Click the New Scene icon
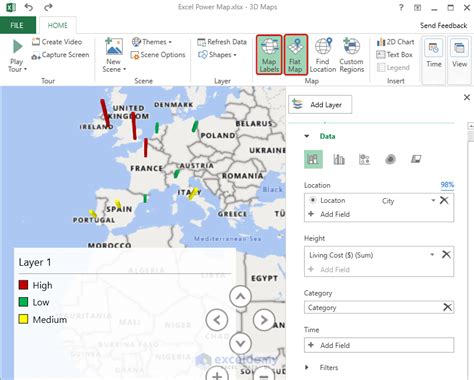This screenshot has width=474, height=380. tap(114, 47)
